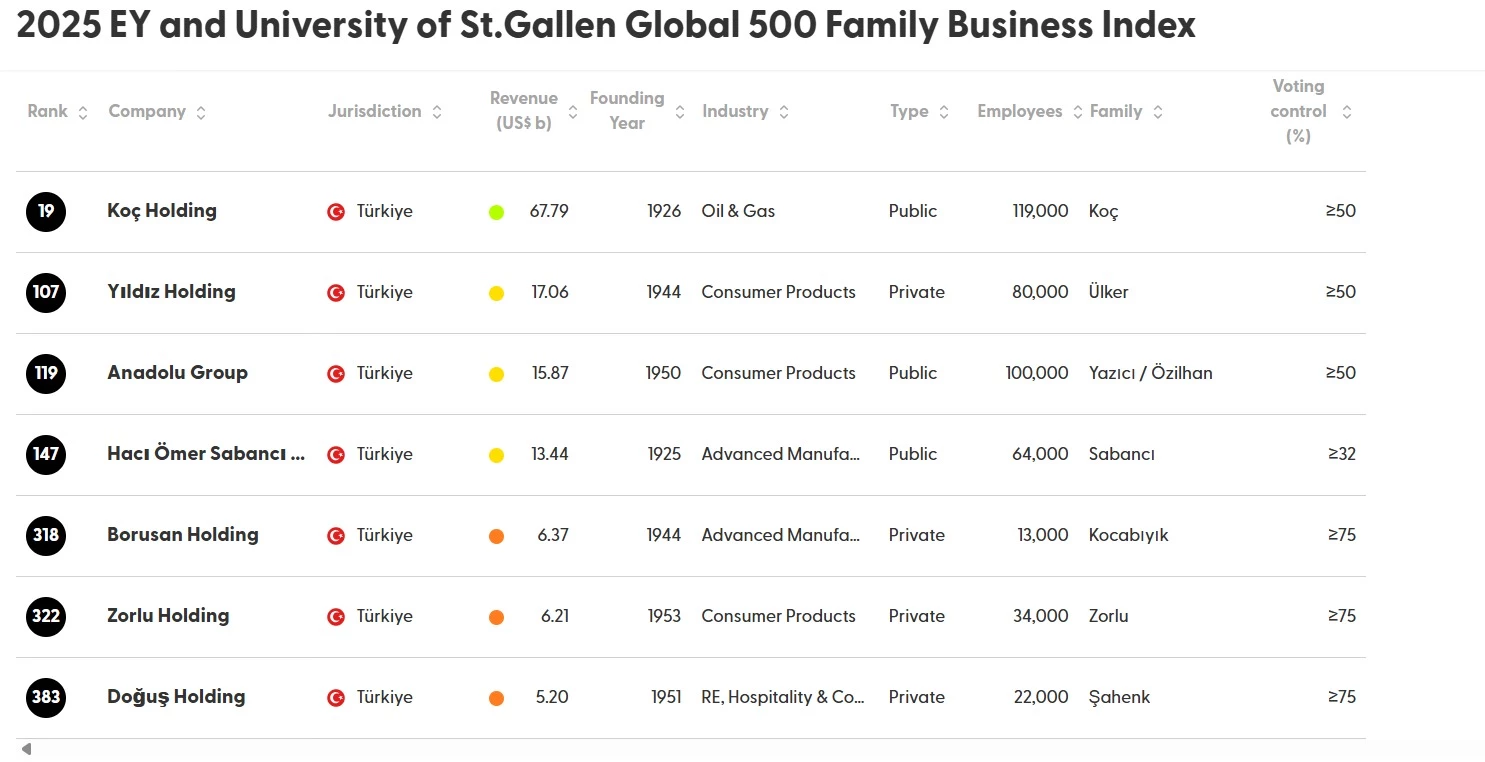
Task: Click the horizontal scroll left arrow
Action: coord(26,749)
